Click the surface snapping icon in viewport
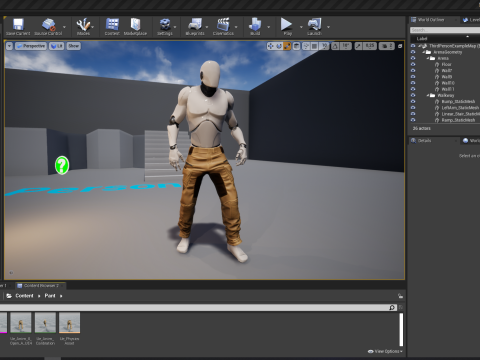The height and width of the screenshot is (360, 480). 306,46
